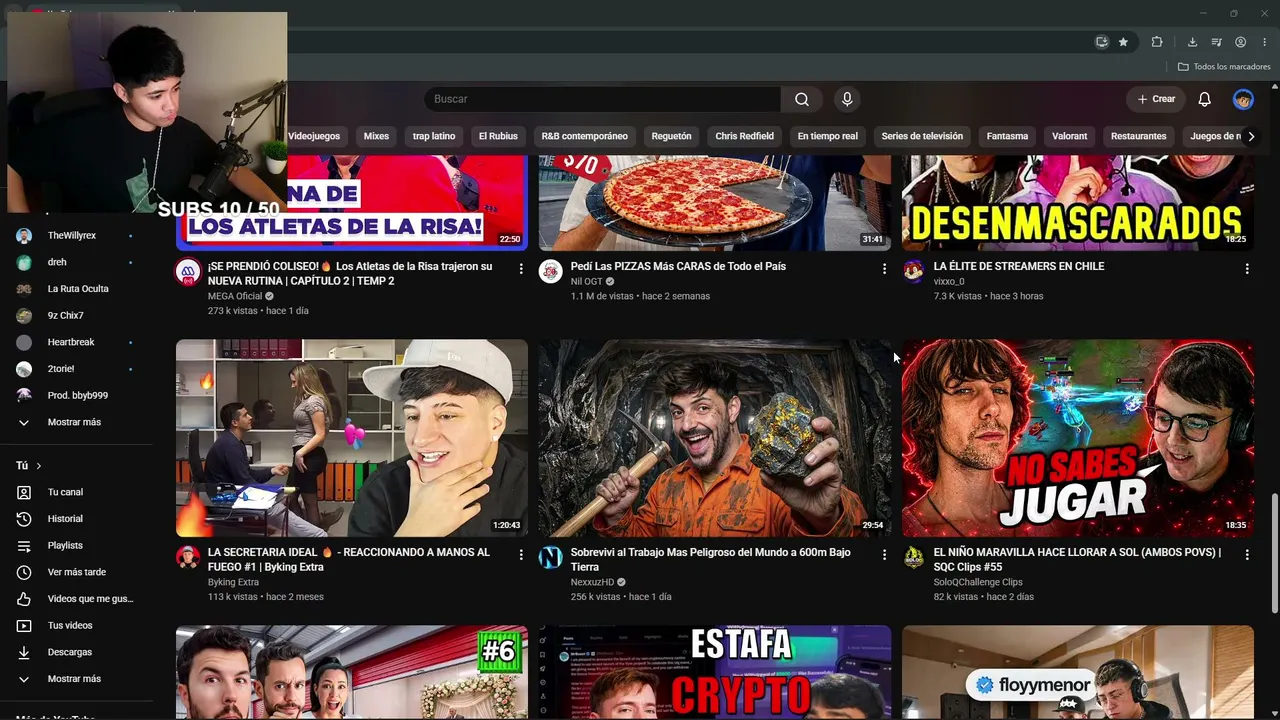Open MEGA Oficial channel avatar
The height and width of the screenshot is (720, 1280).
click(188, 272)
